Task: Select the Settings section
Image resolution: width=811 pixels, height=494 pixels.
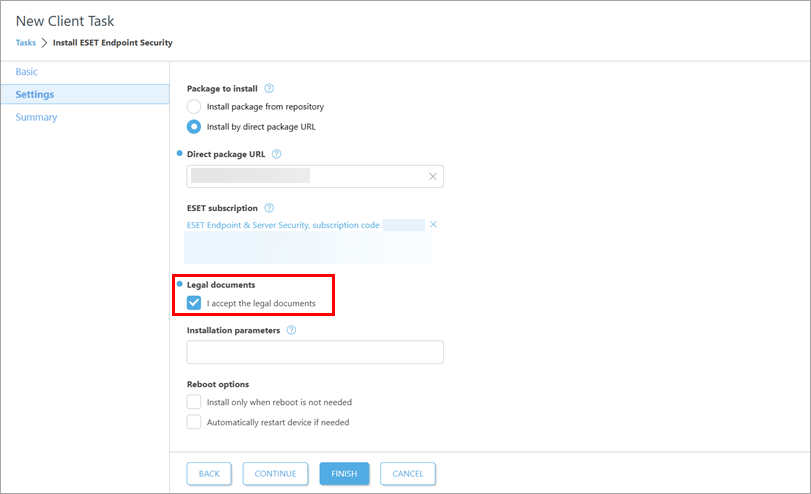Action: [35, 95]
